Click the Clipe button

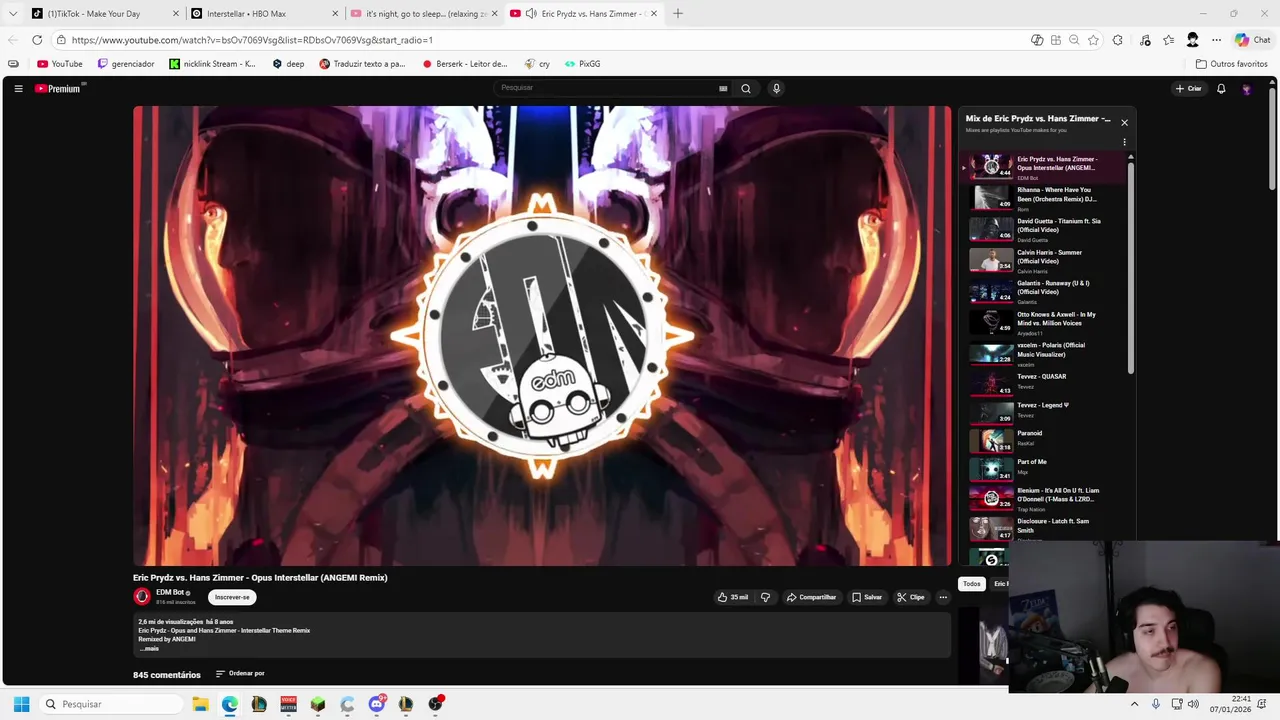911,597
